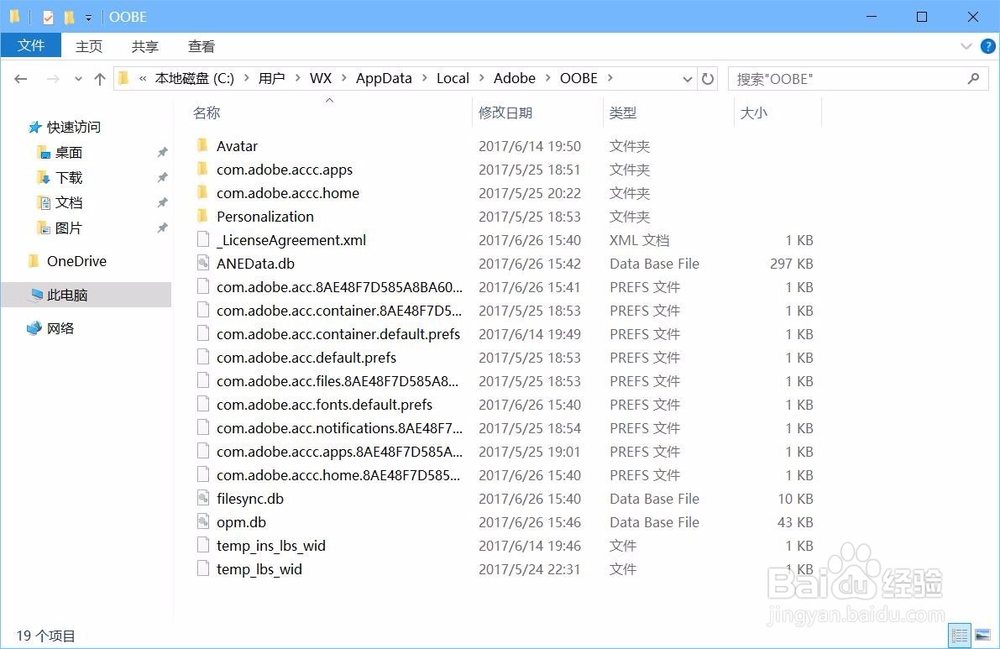Select the com.adobe.acc.fonts.default.prefs file name

(324, 405)
